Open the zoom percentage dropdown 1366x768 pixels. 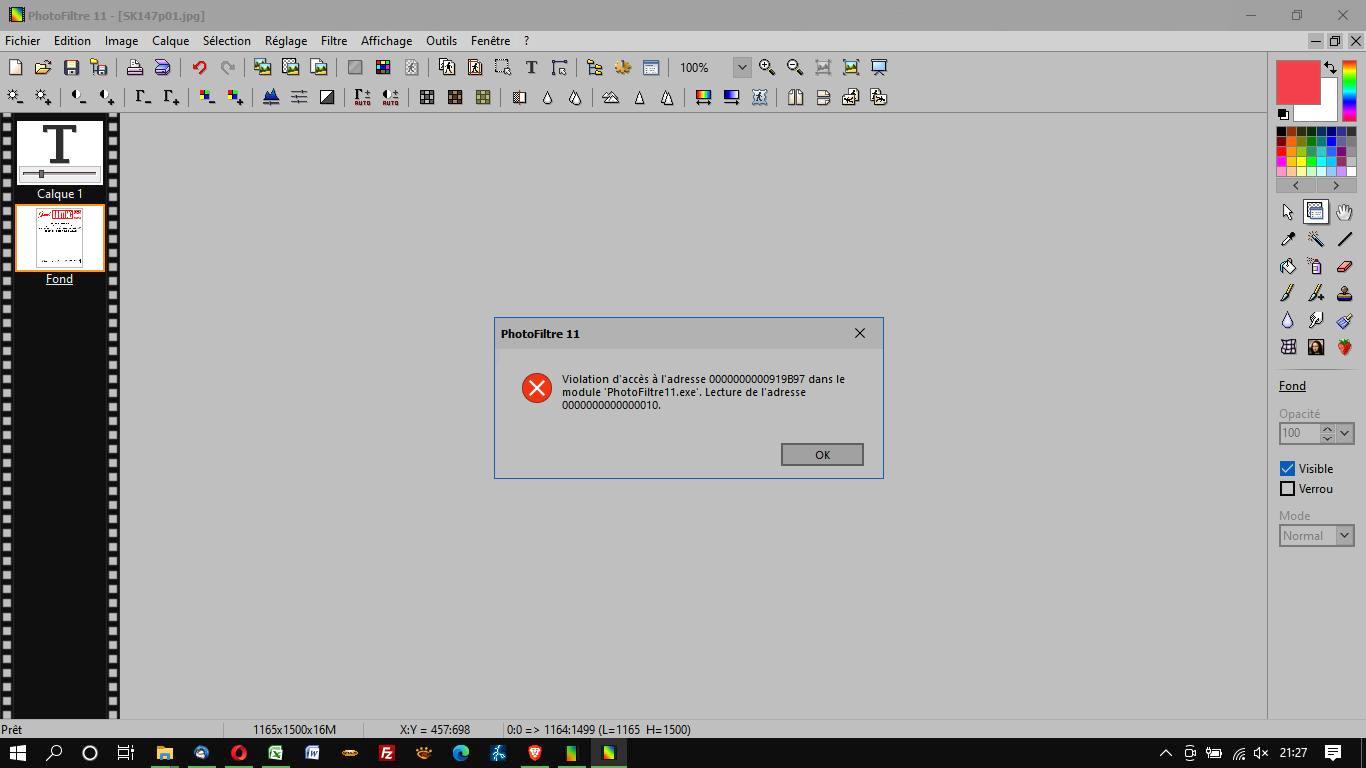point(742,67)
